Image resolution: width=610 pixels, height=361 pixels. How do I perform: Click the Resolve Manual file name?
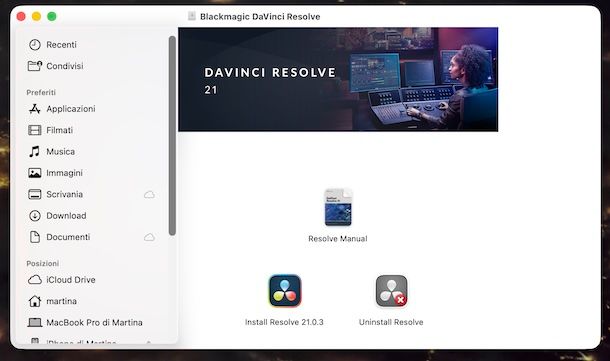click(338, 239)
